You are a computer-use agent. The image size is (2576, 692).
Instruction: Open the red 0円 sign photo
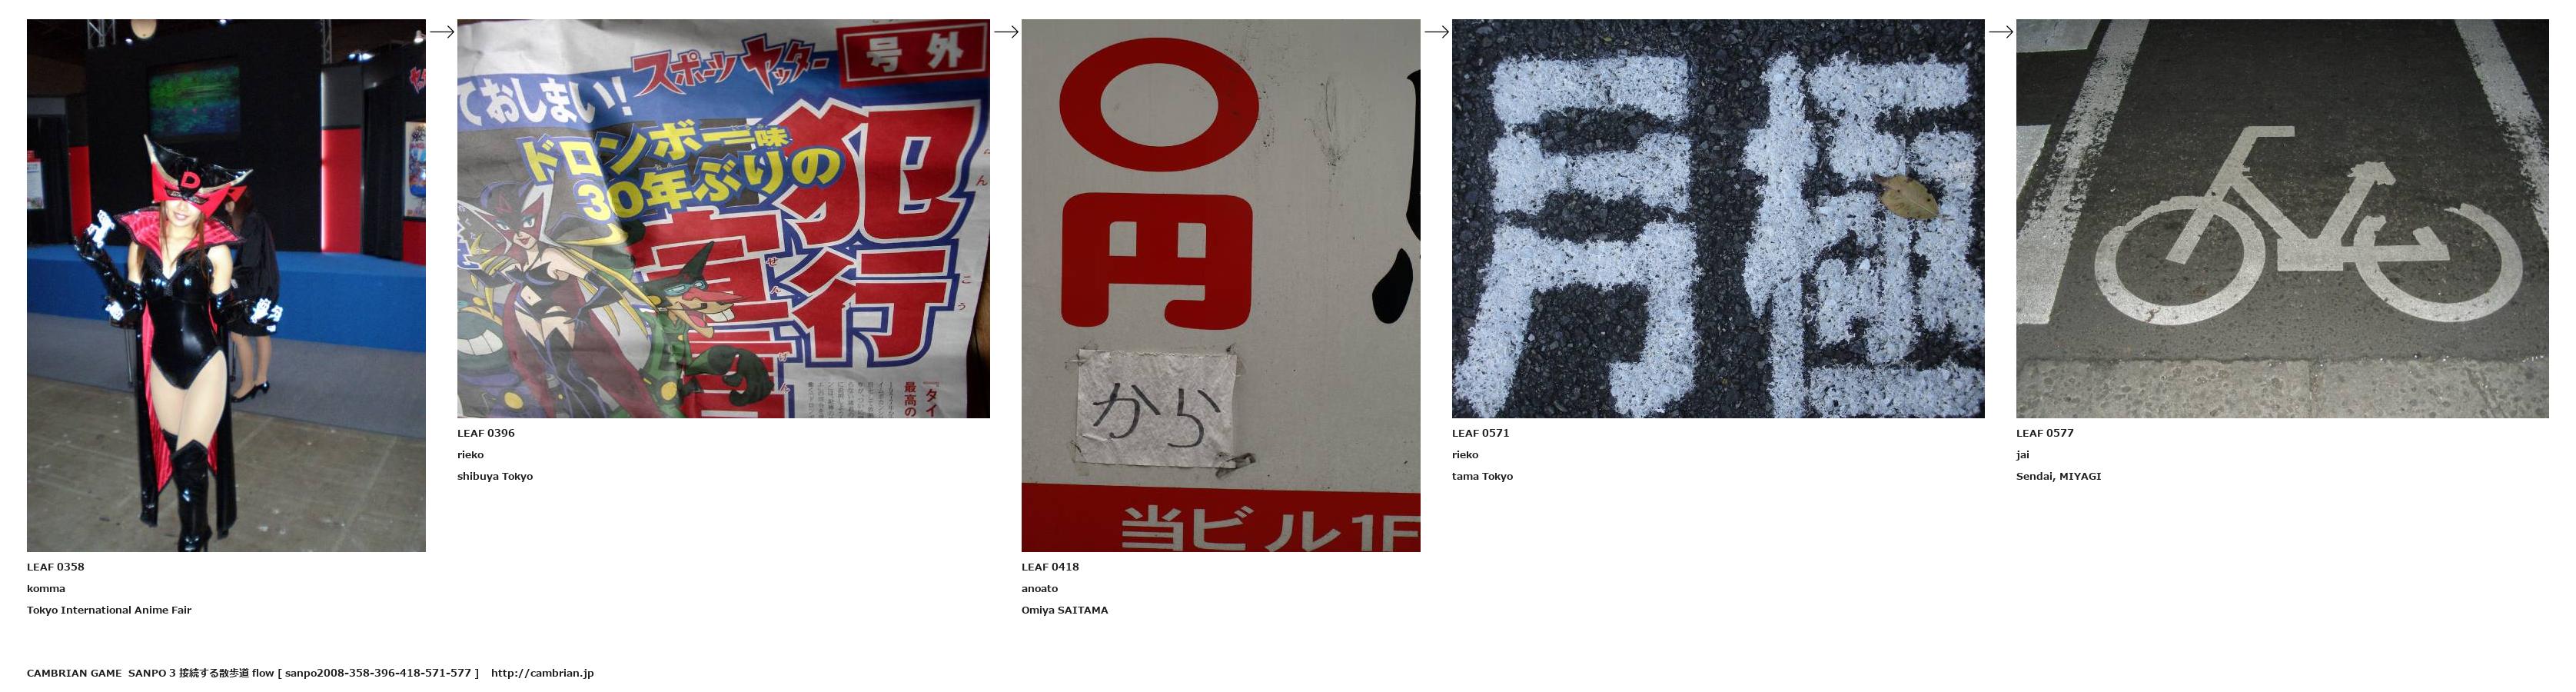pyautogui.click(x=1220, y=285)
